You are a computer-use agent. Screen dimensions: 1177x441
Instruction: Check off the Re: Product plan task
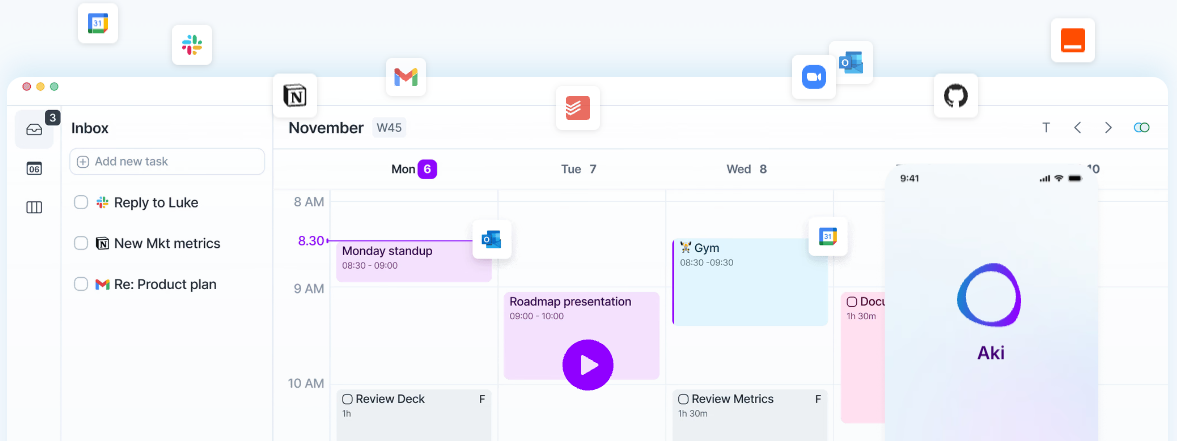pyautogui.click(x=81, y=285)
